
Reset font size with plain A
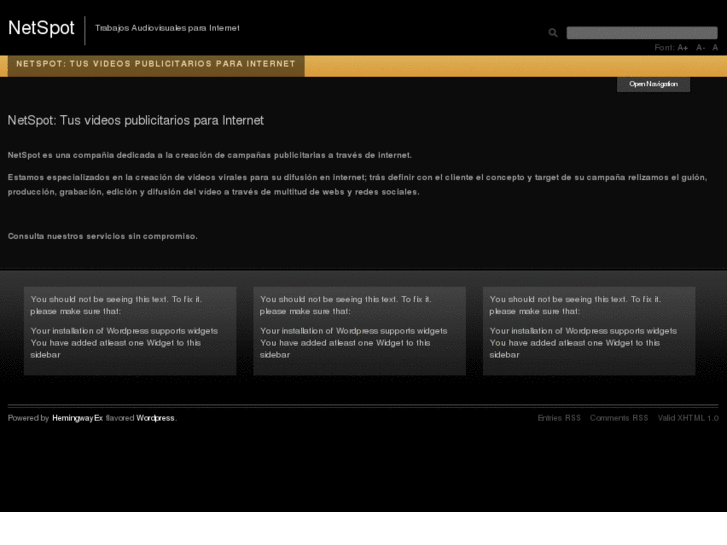point(715,47)
